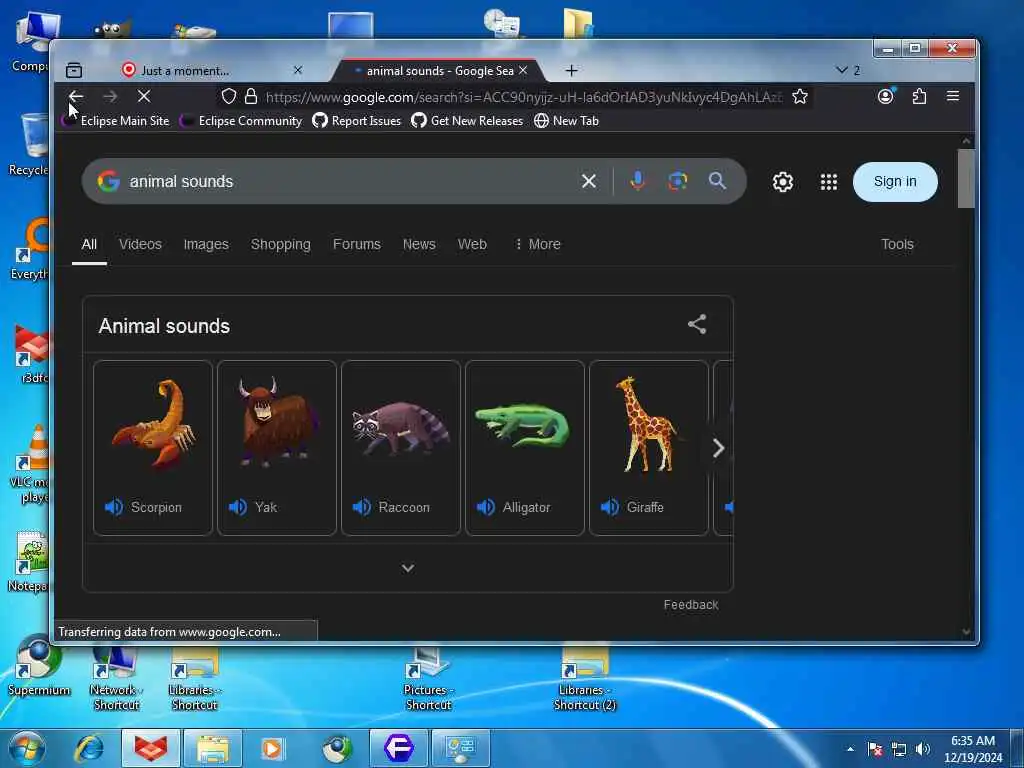Play the Raccoon sound
This screenshot has height=768, width=1024.
pyautogui.click(x=362, y=507)
